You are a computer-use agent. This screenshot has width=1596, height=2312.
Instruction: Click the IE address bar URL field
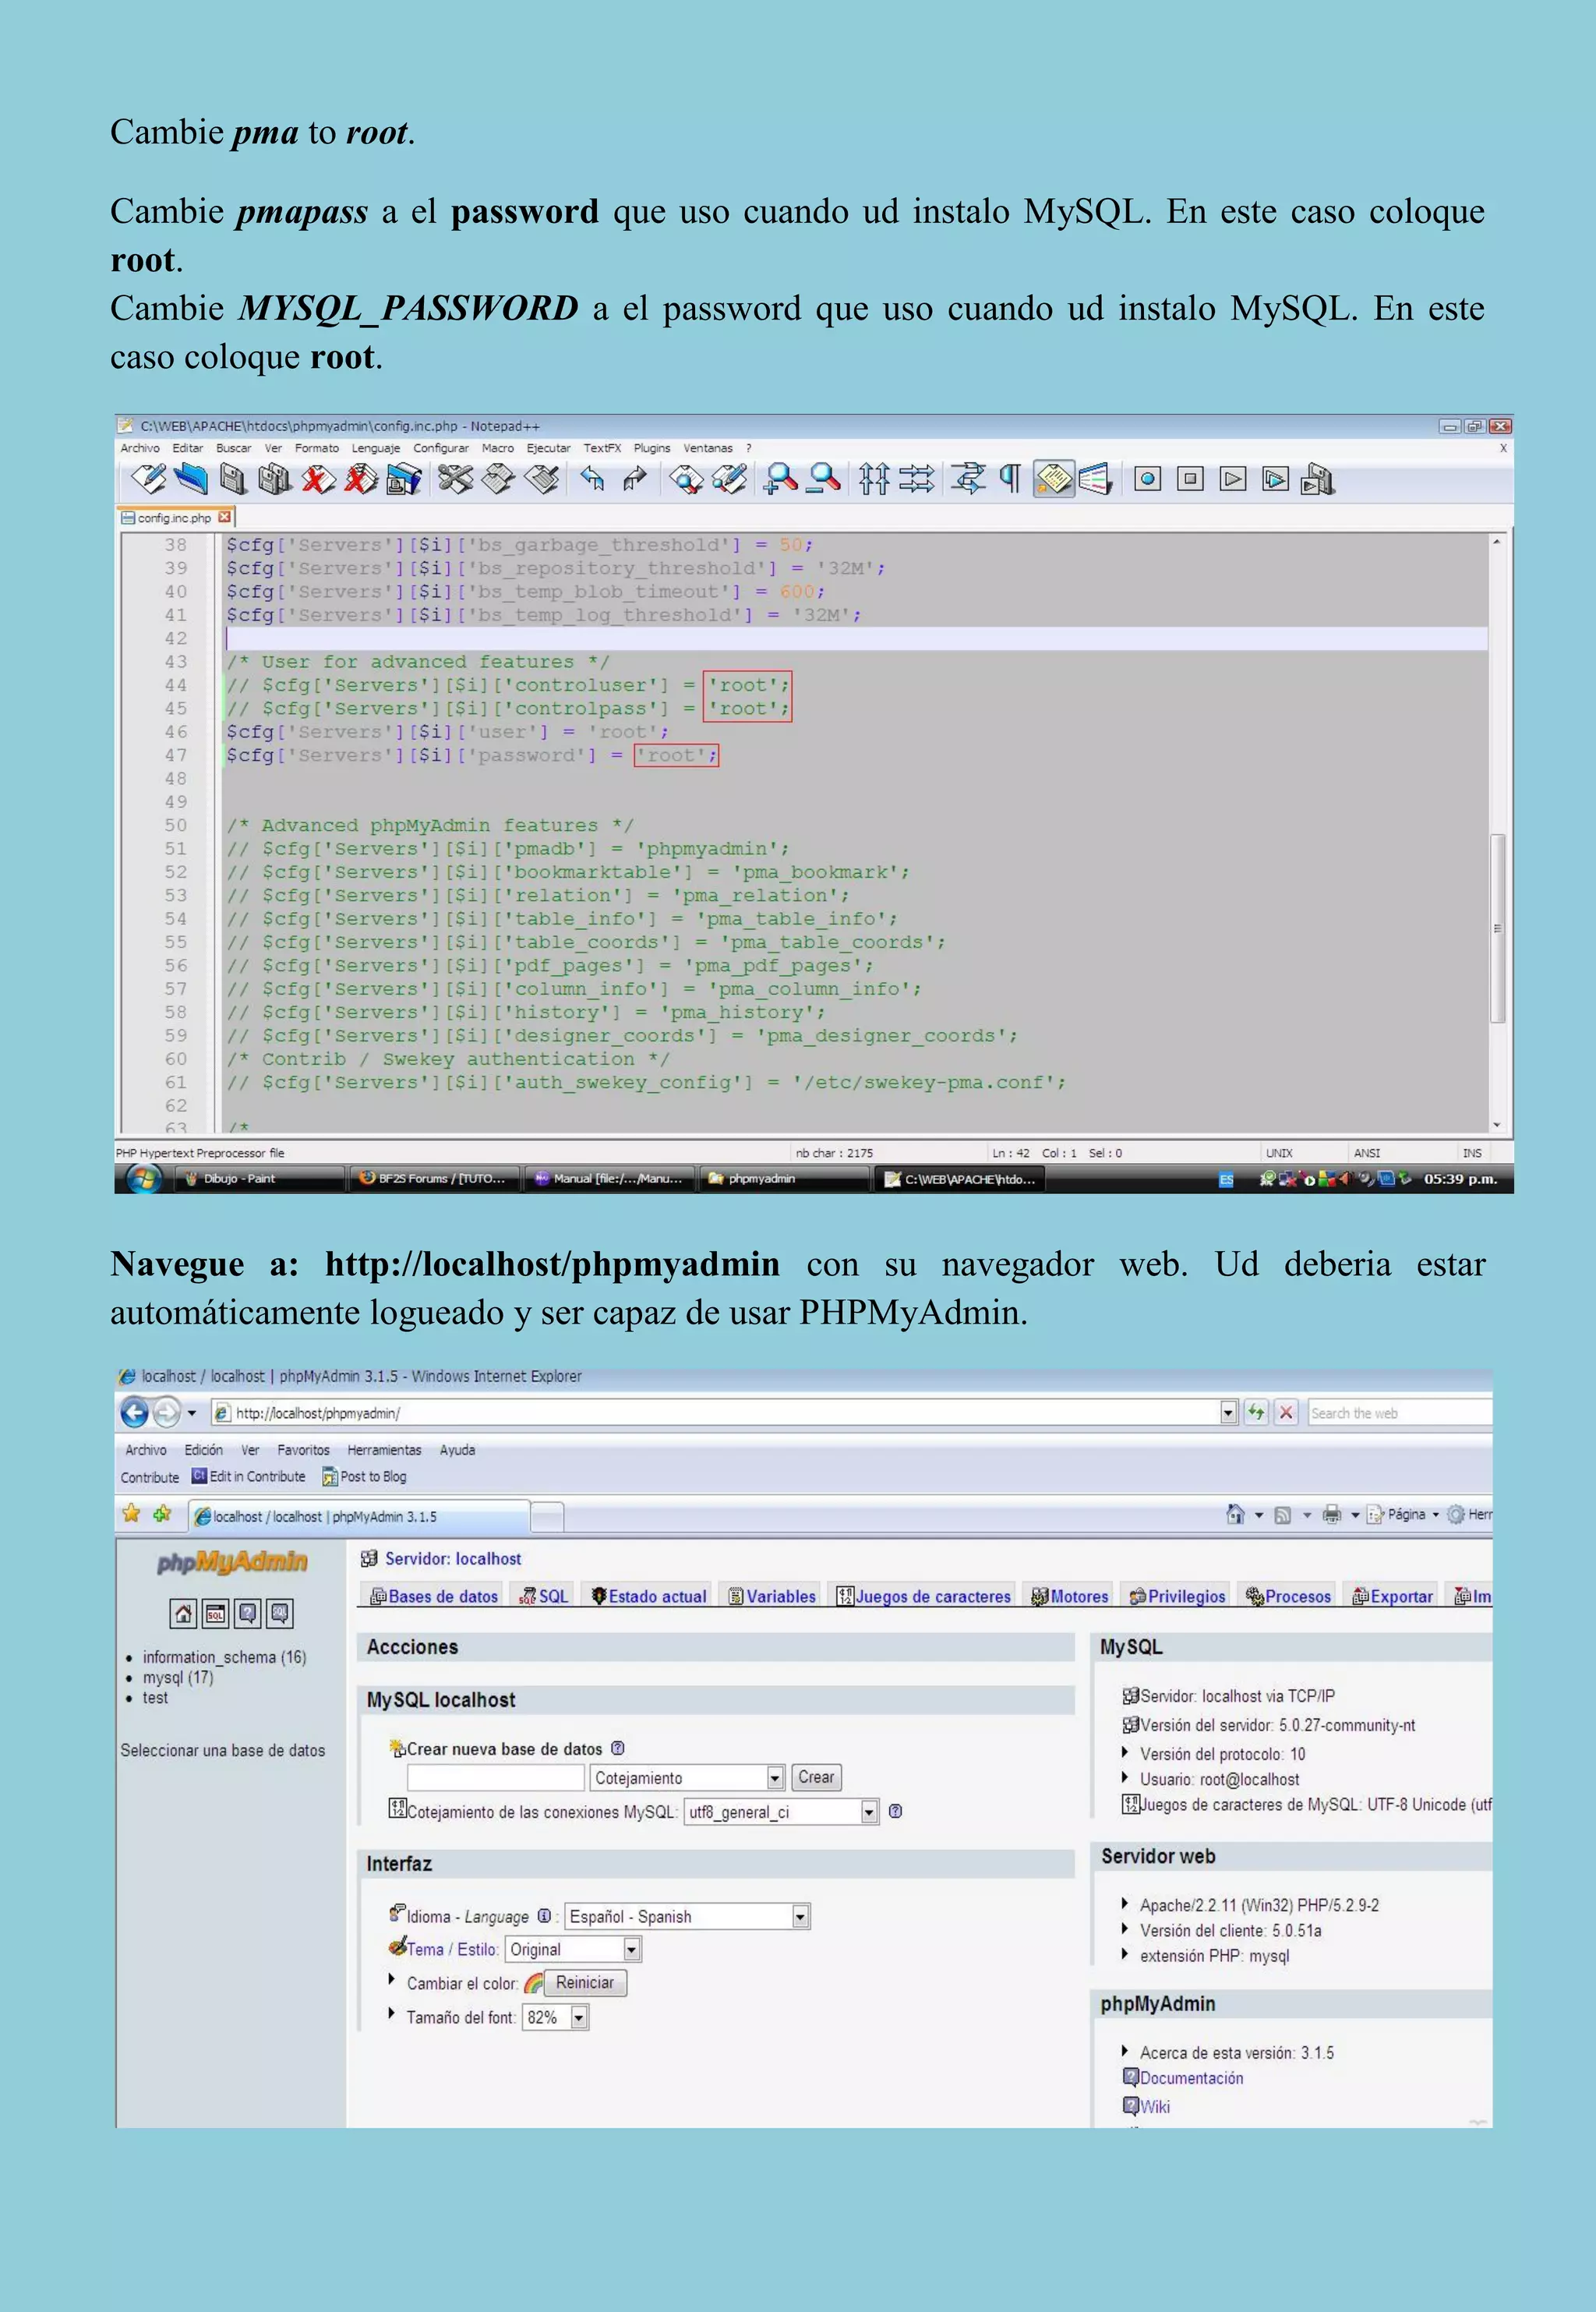click(716, 1412)
